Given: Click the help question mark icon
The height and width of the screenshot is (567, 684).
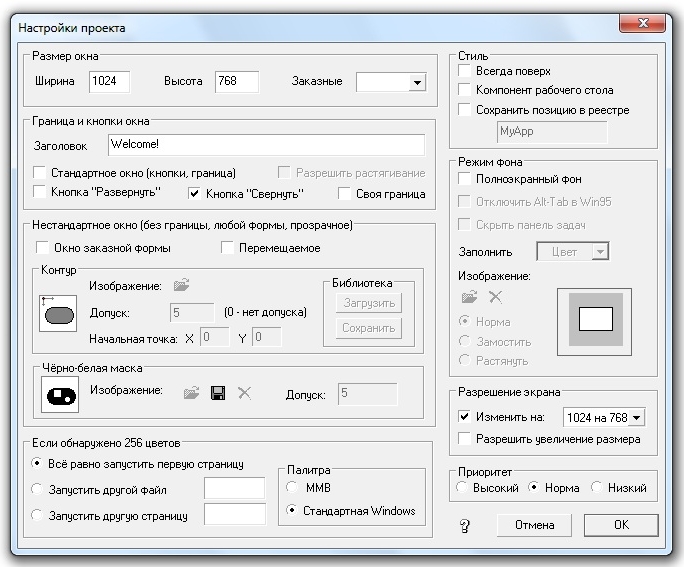Looking at the screenshot, I should (x=465, y=526).
